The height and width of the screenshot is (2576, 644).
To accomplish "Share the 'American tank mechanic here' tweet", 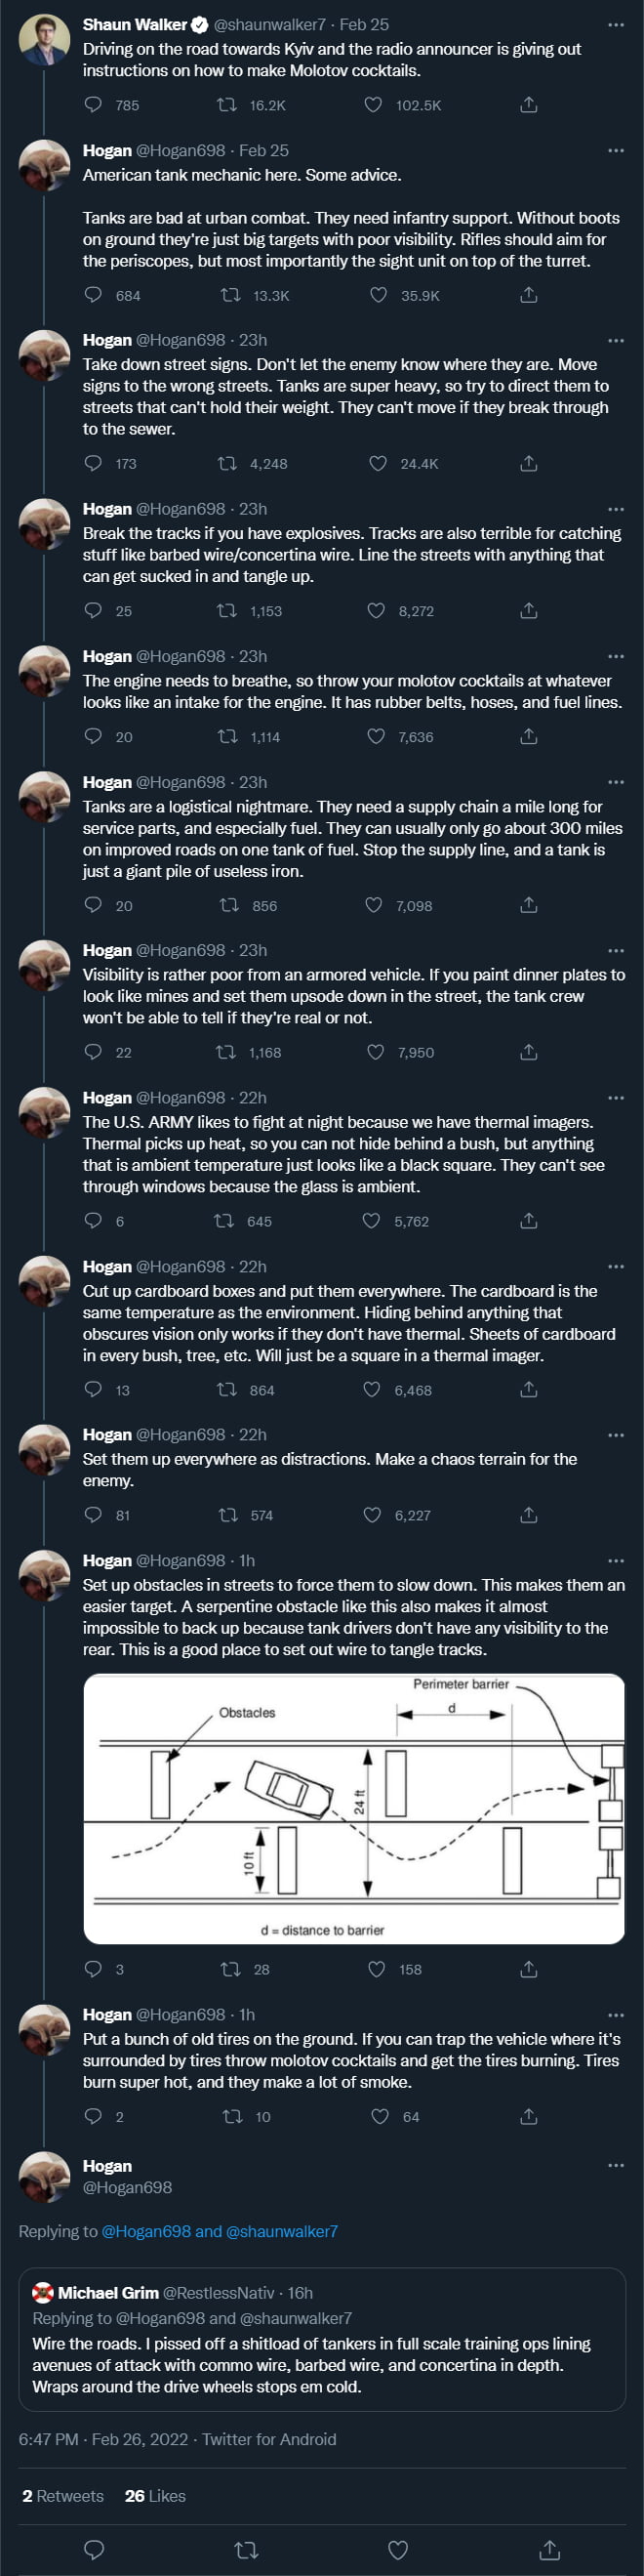I will [x=529, y=295].
